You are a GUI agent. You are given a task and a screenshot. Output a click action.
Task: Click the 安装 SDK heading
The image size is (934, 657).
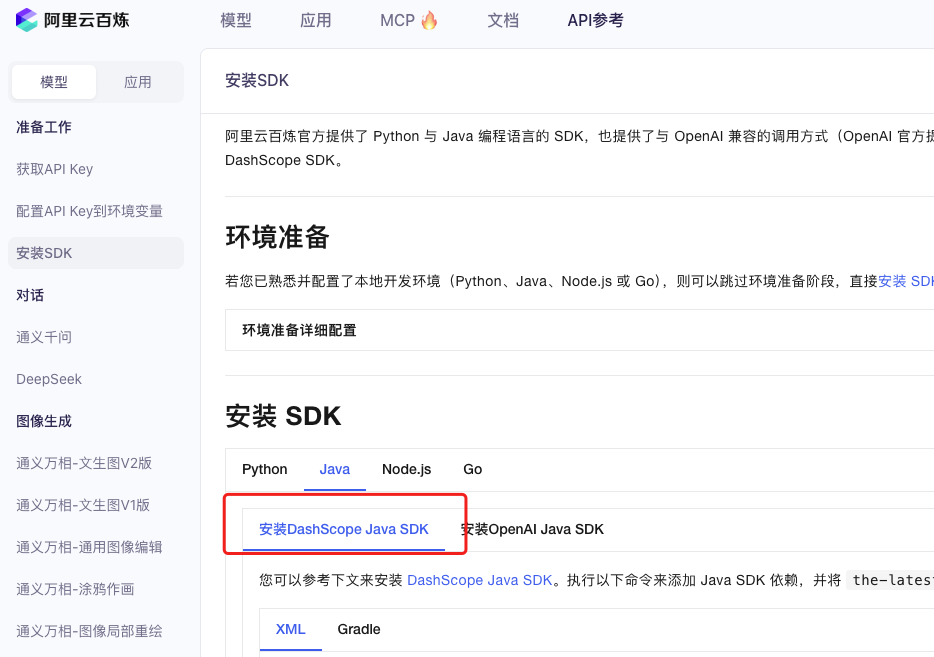coord(283,416)
